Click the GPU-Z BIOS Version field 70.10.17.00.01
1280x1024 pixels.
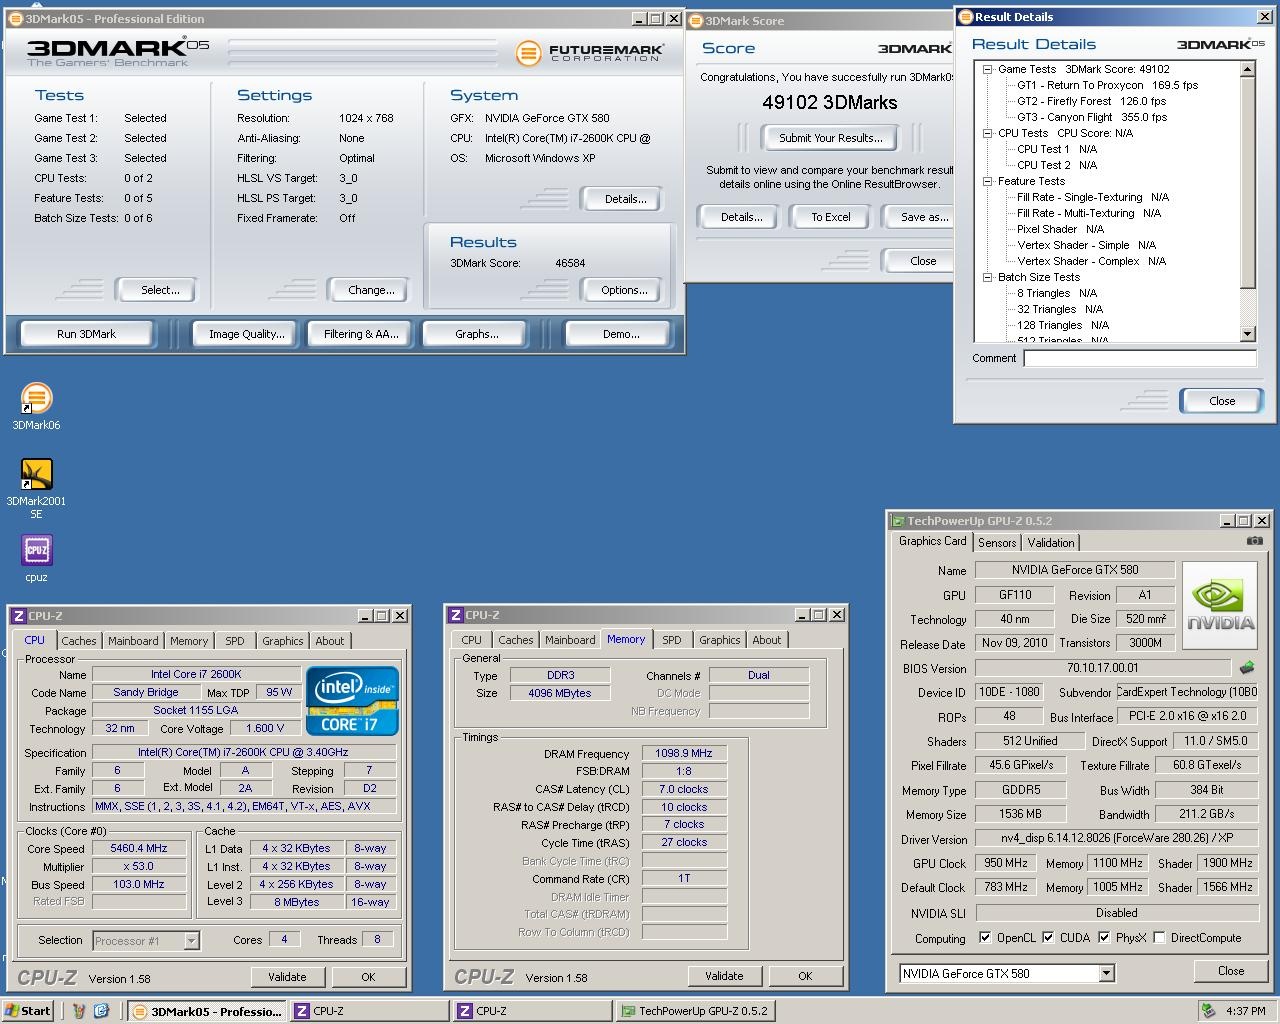[1103, 668]
